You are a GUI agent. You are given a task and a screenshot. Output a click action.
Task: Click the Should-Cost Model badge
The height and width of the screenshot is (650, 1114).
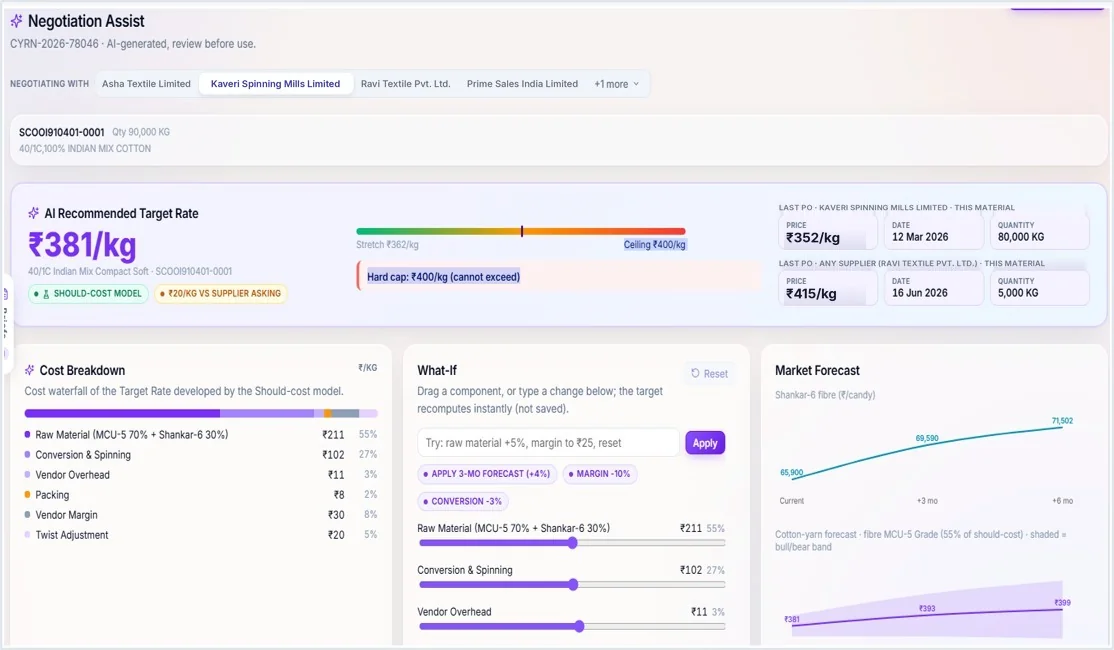pos(88,293)
